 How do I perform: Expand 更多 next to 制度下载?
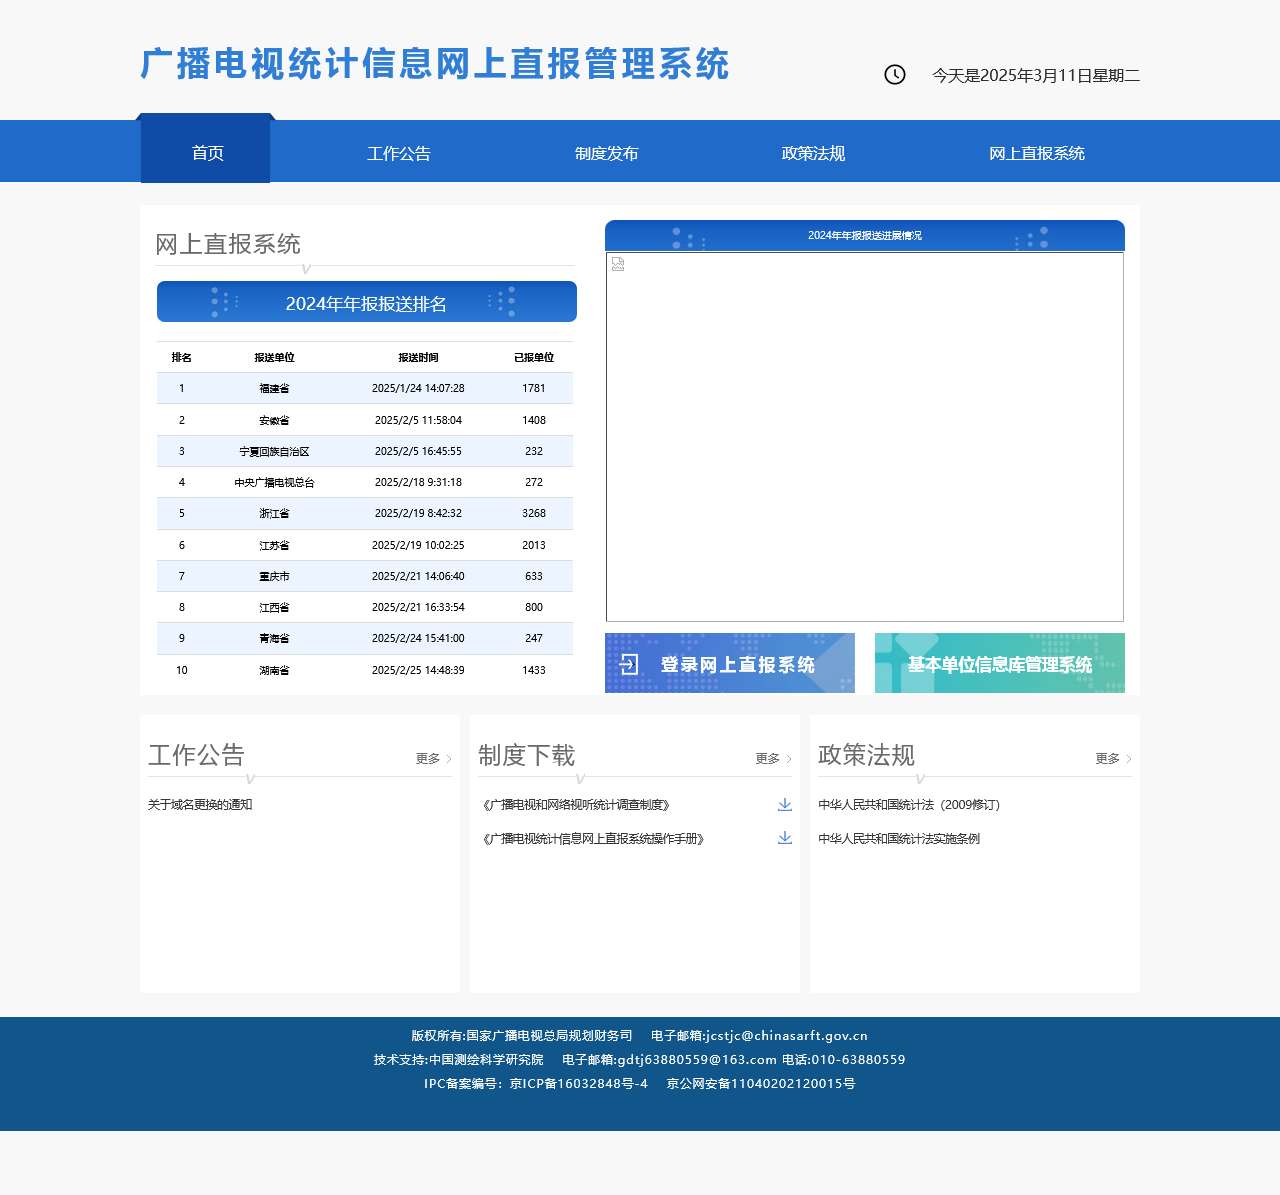click(767, 758)
